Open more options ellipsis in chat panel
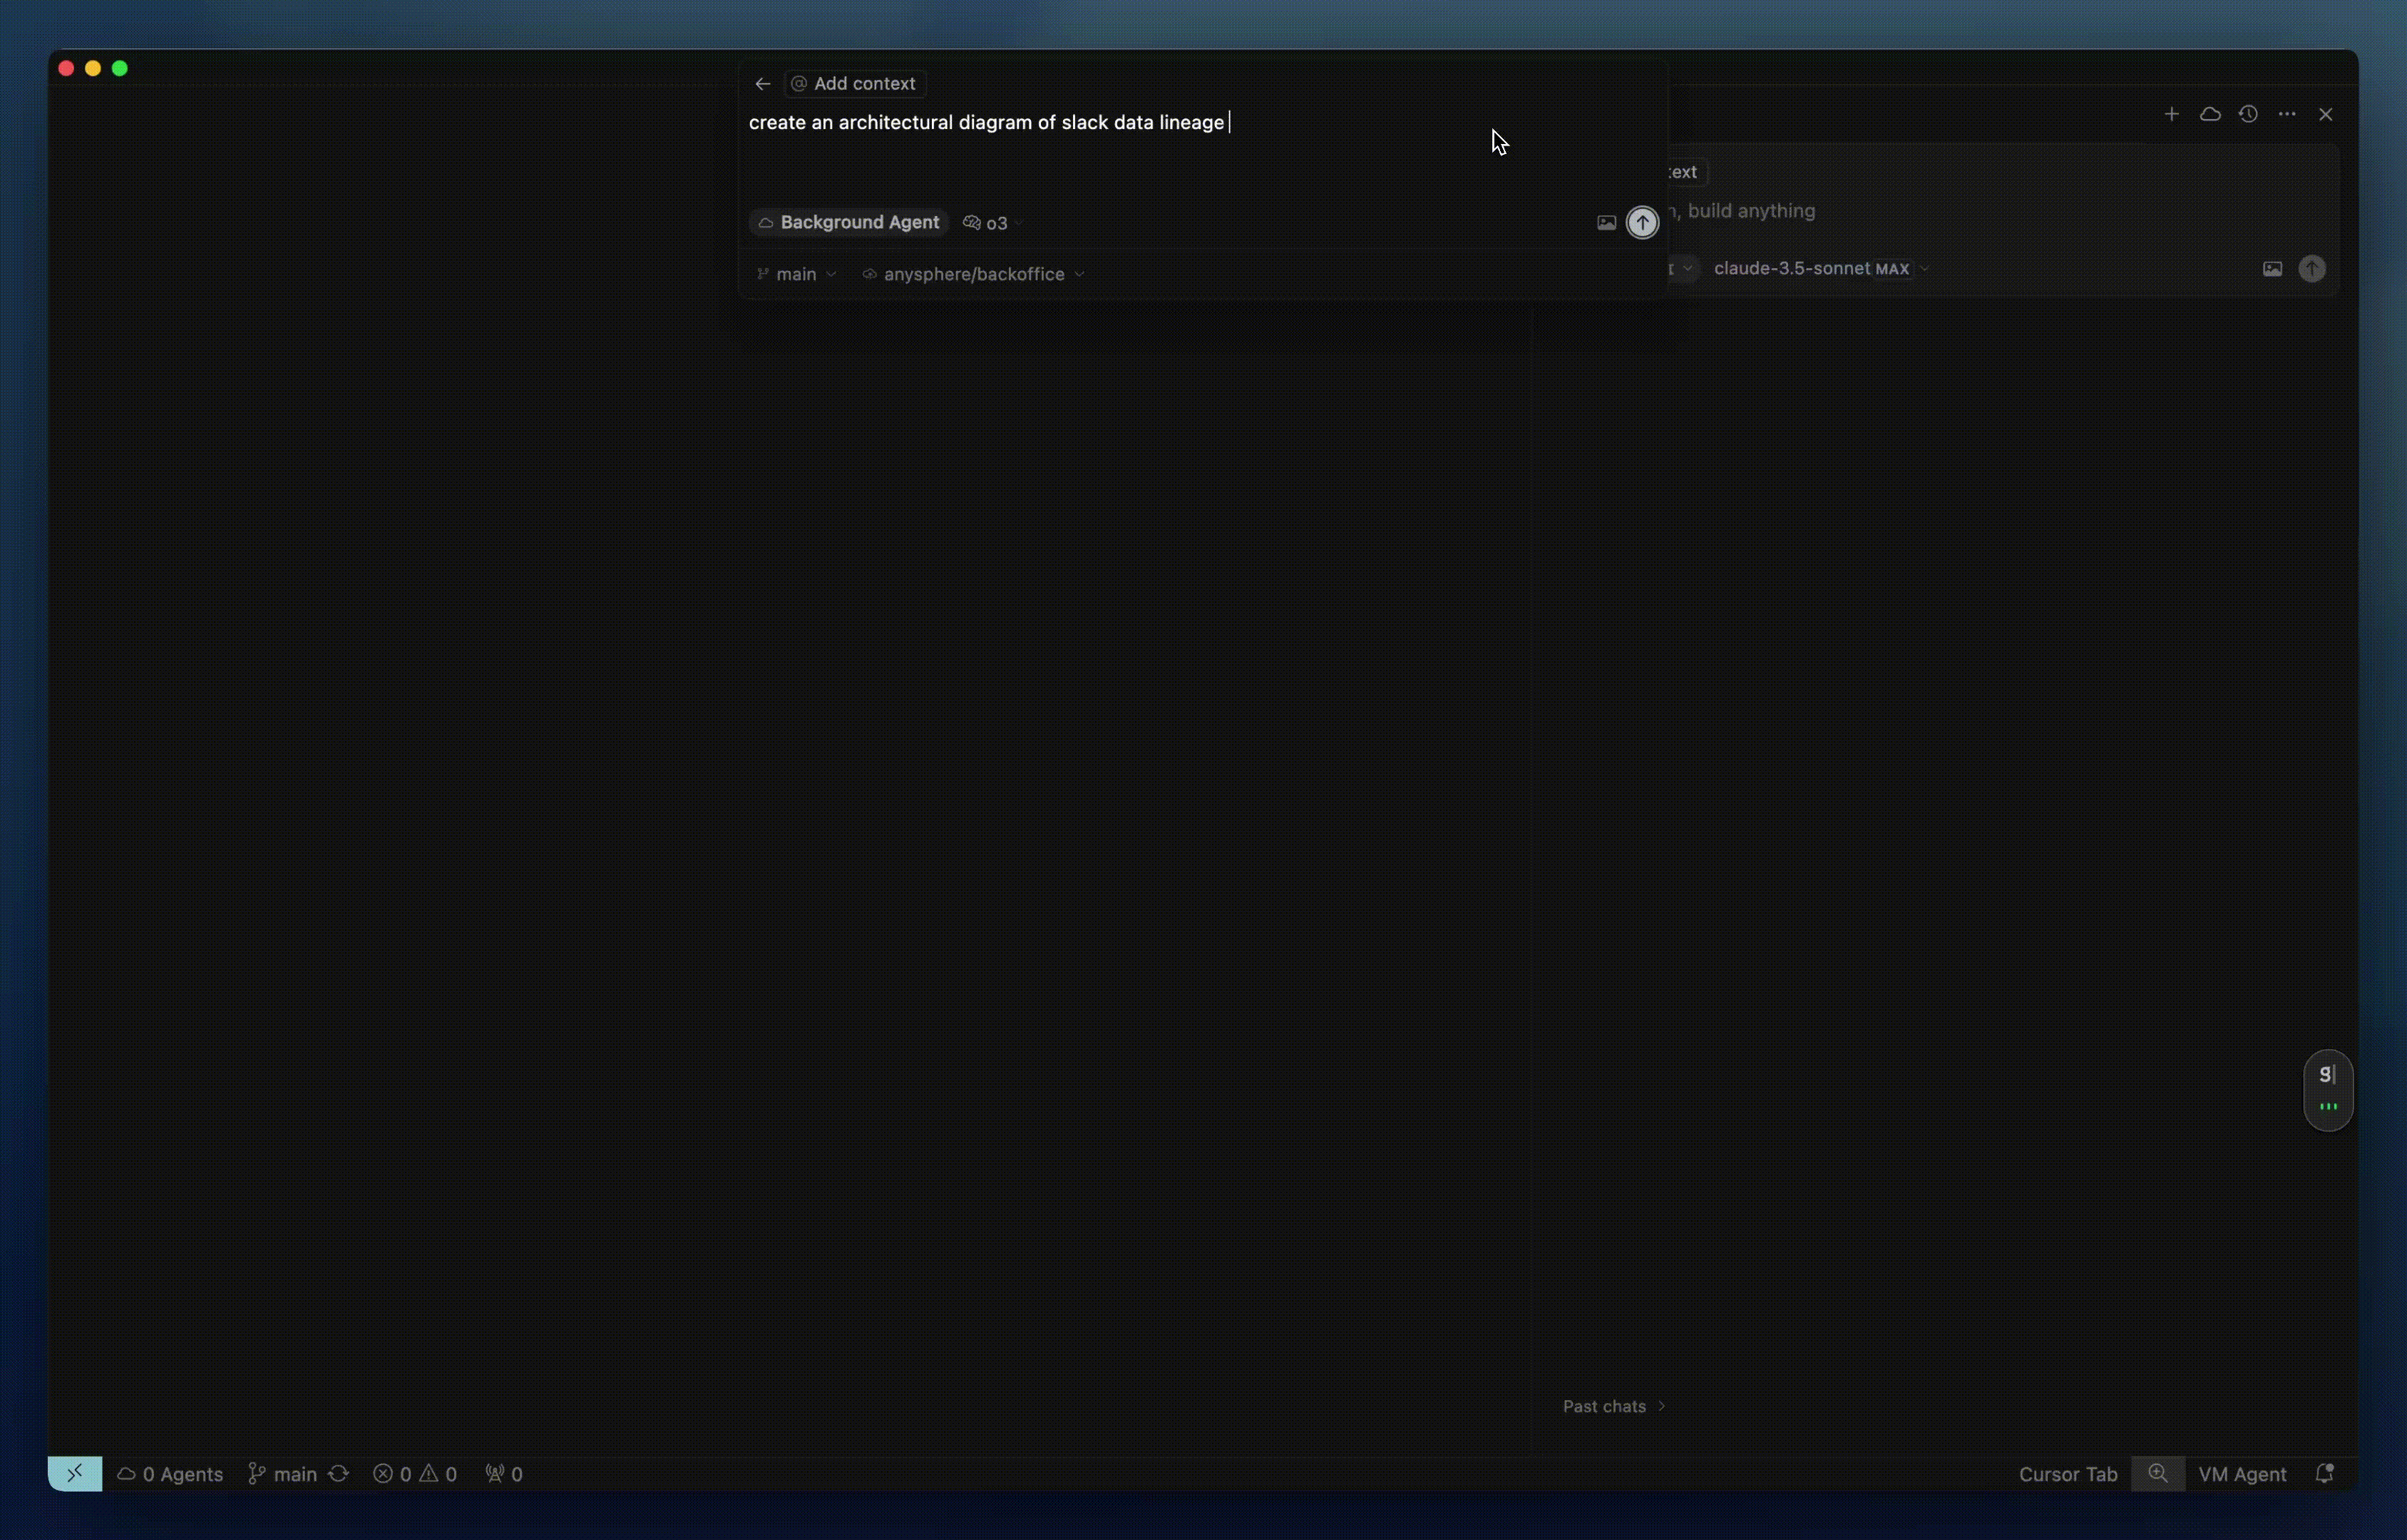 2287,114
